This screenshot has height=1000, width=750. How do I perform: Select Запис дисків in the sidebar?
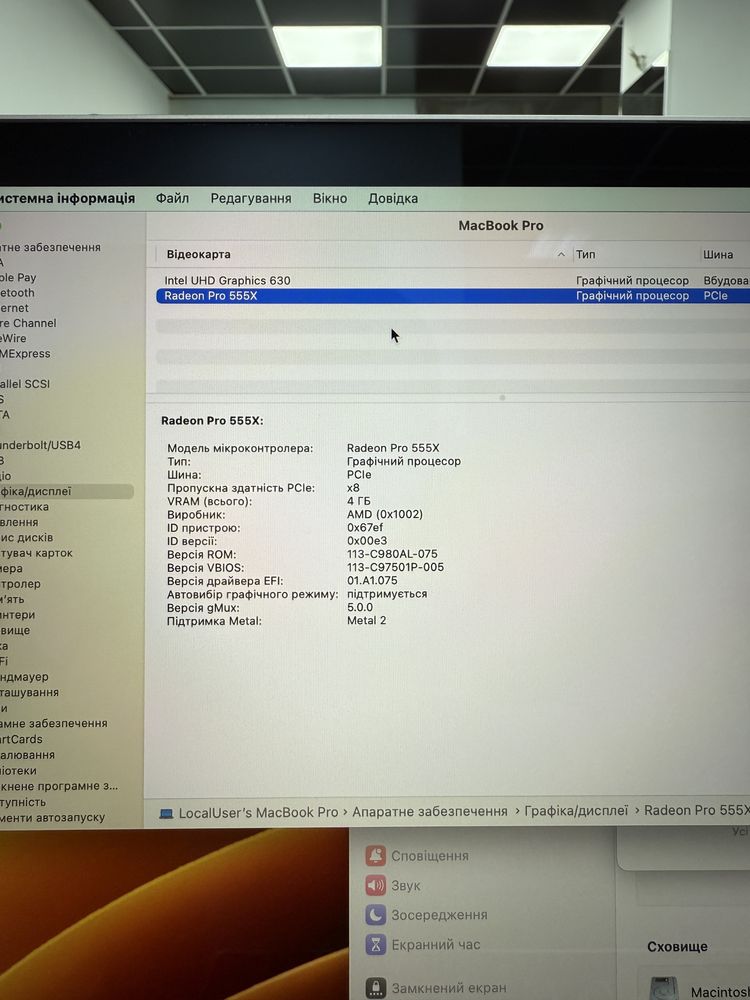point(26,538)
